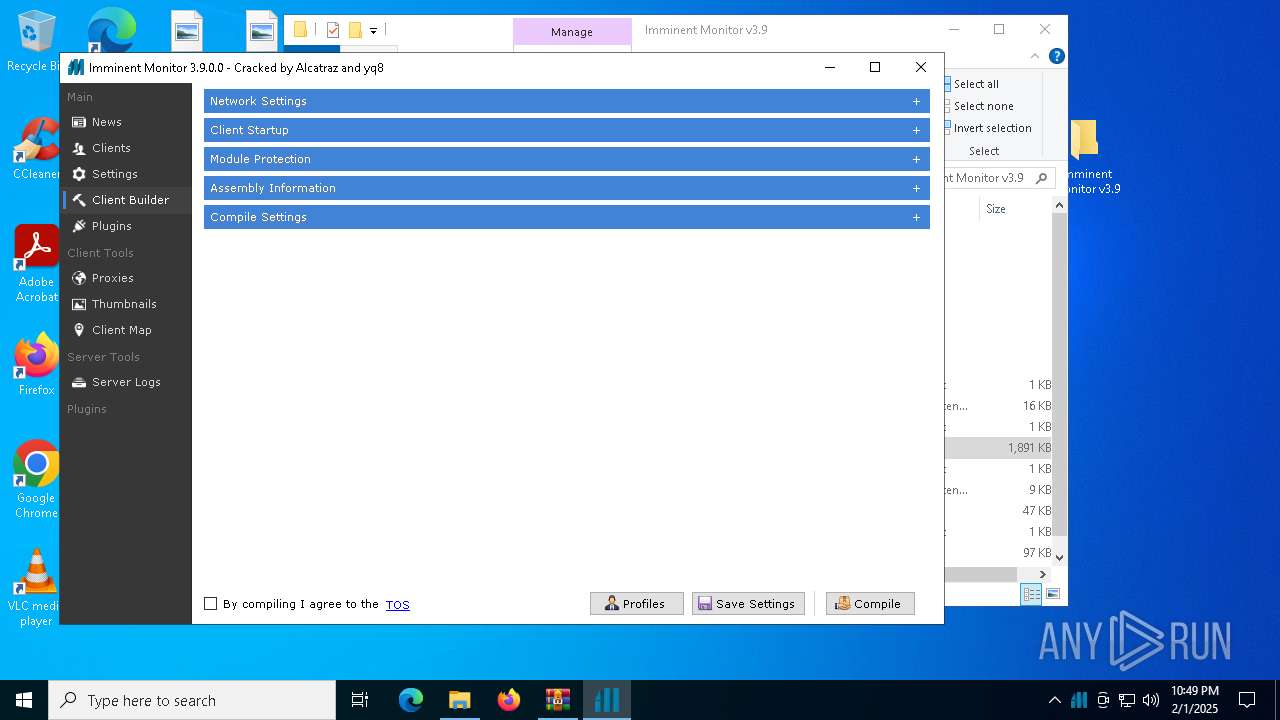This screenshot has height=720, width=1280.
Task: Select the Recycle Bin desktop icon
Action: coord(34,42)
